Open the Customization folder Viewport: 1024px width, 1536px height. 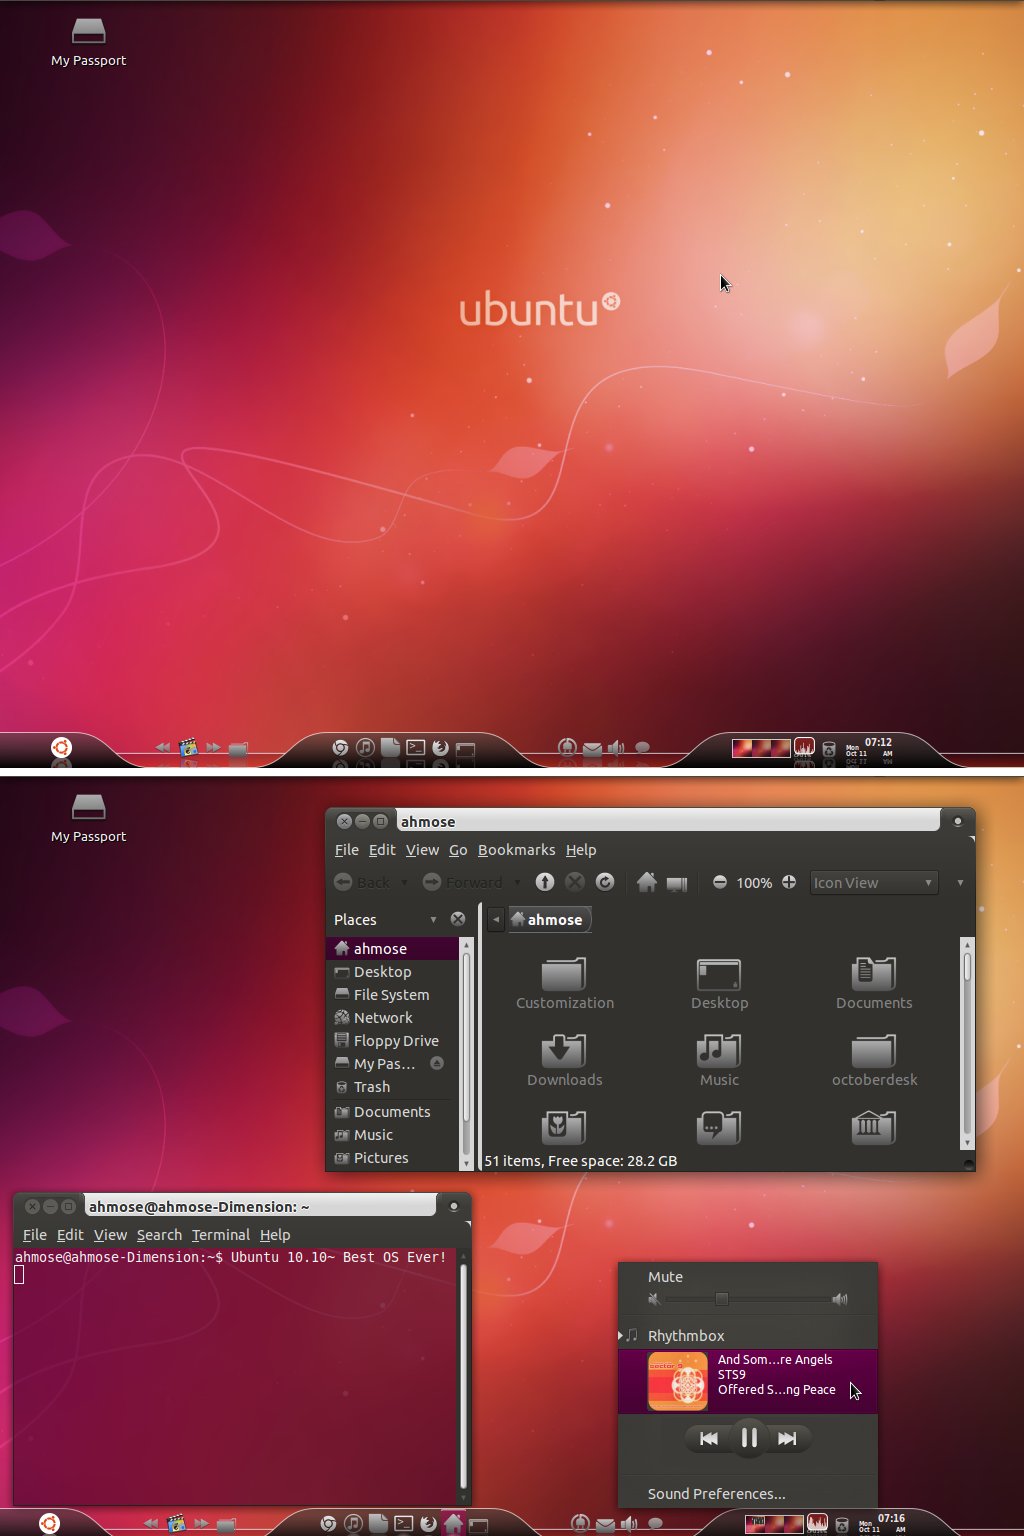pyautogui.click(x=565, y=983)
